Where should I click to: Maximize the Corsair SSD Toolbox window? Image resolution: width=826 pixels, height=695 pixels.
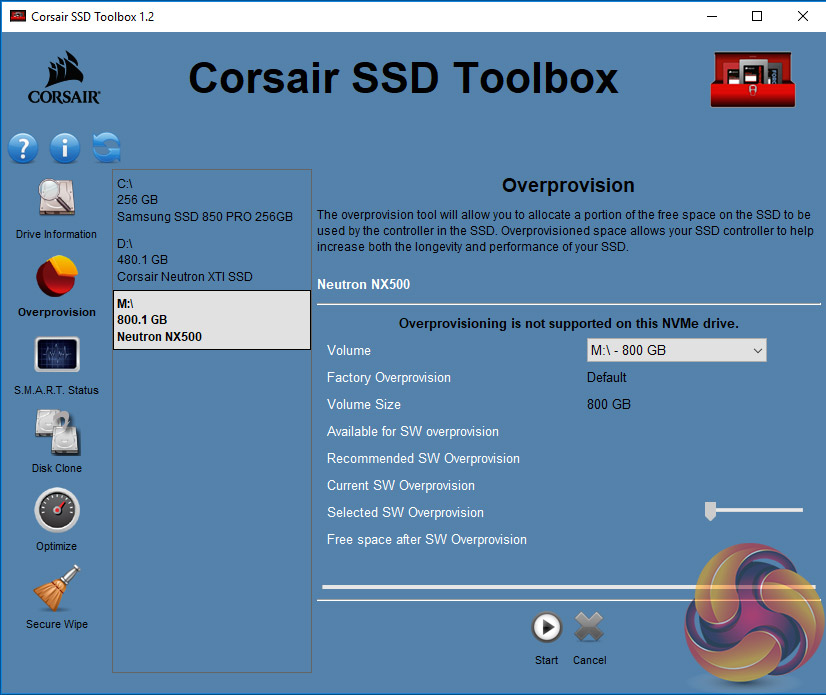click(757, 17)
